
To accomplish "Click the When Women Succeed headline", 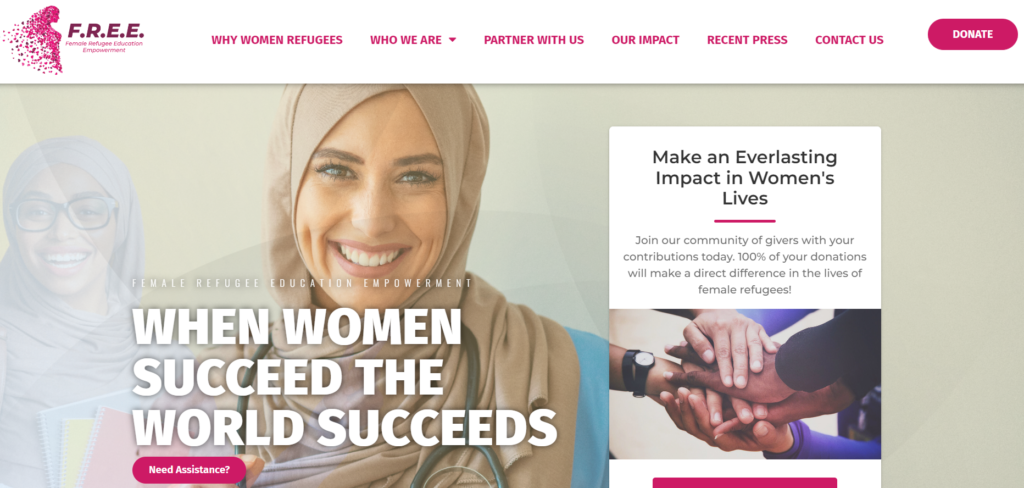I will click(345, 376).
